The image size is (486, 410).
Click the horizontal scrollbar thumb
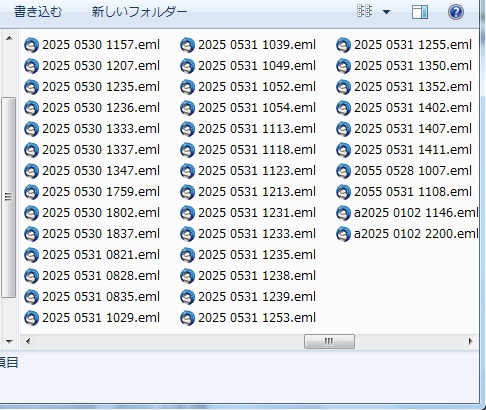click(329, 341)
